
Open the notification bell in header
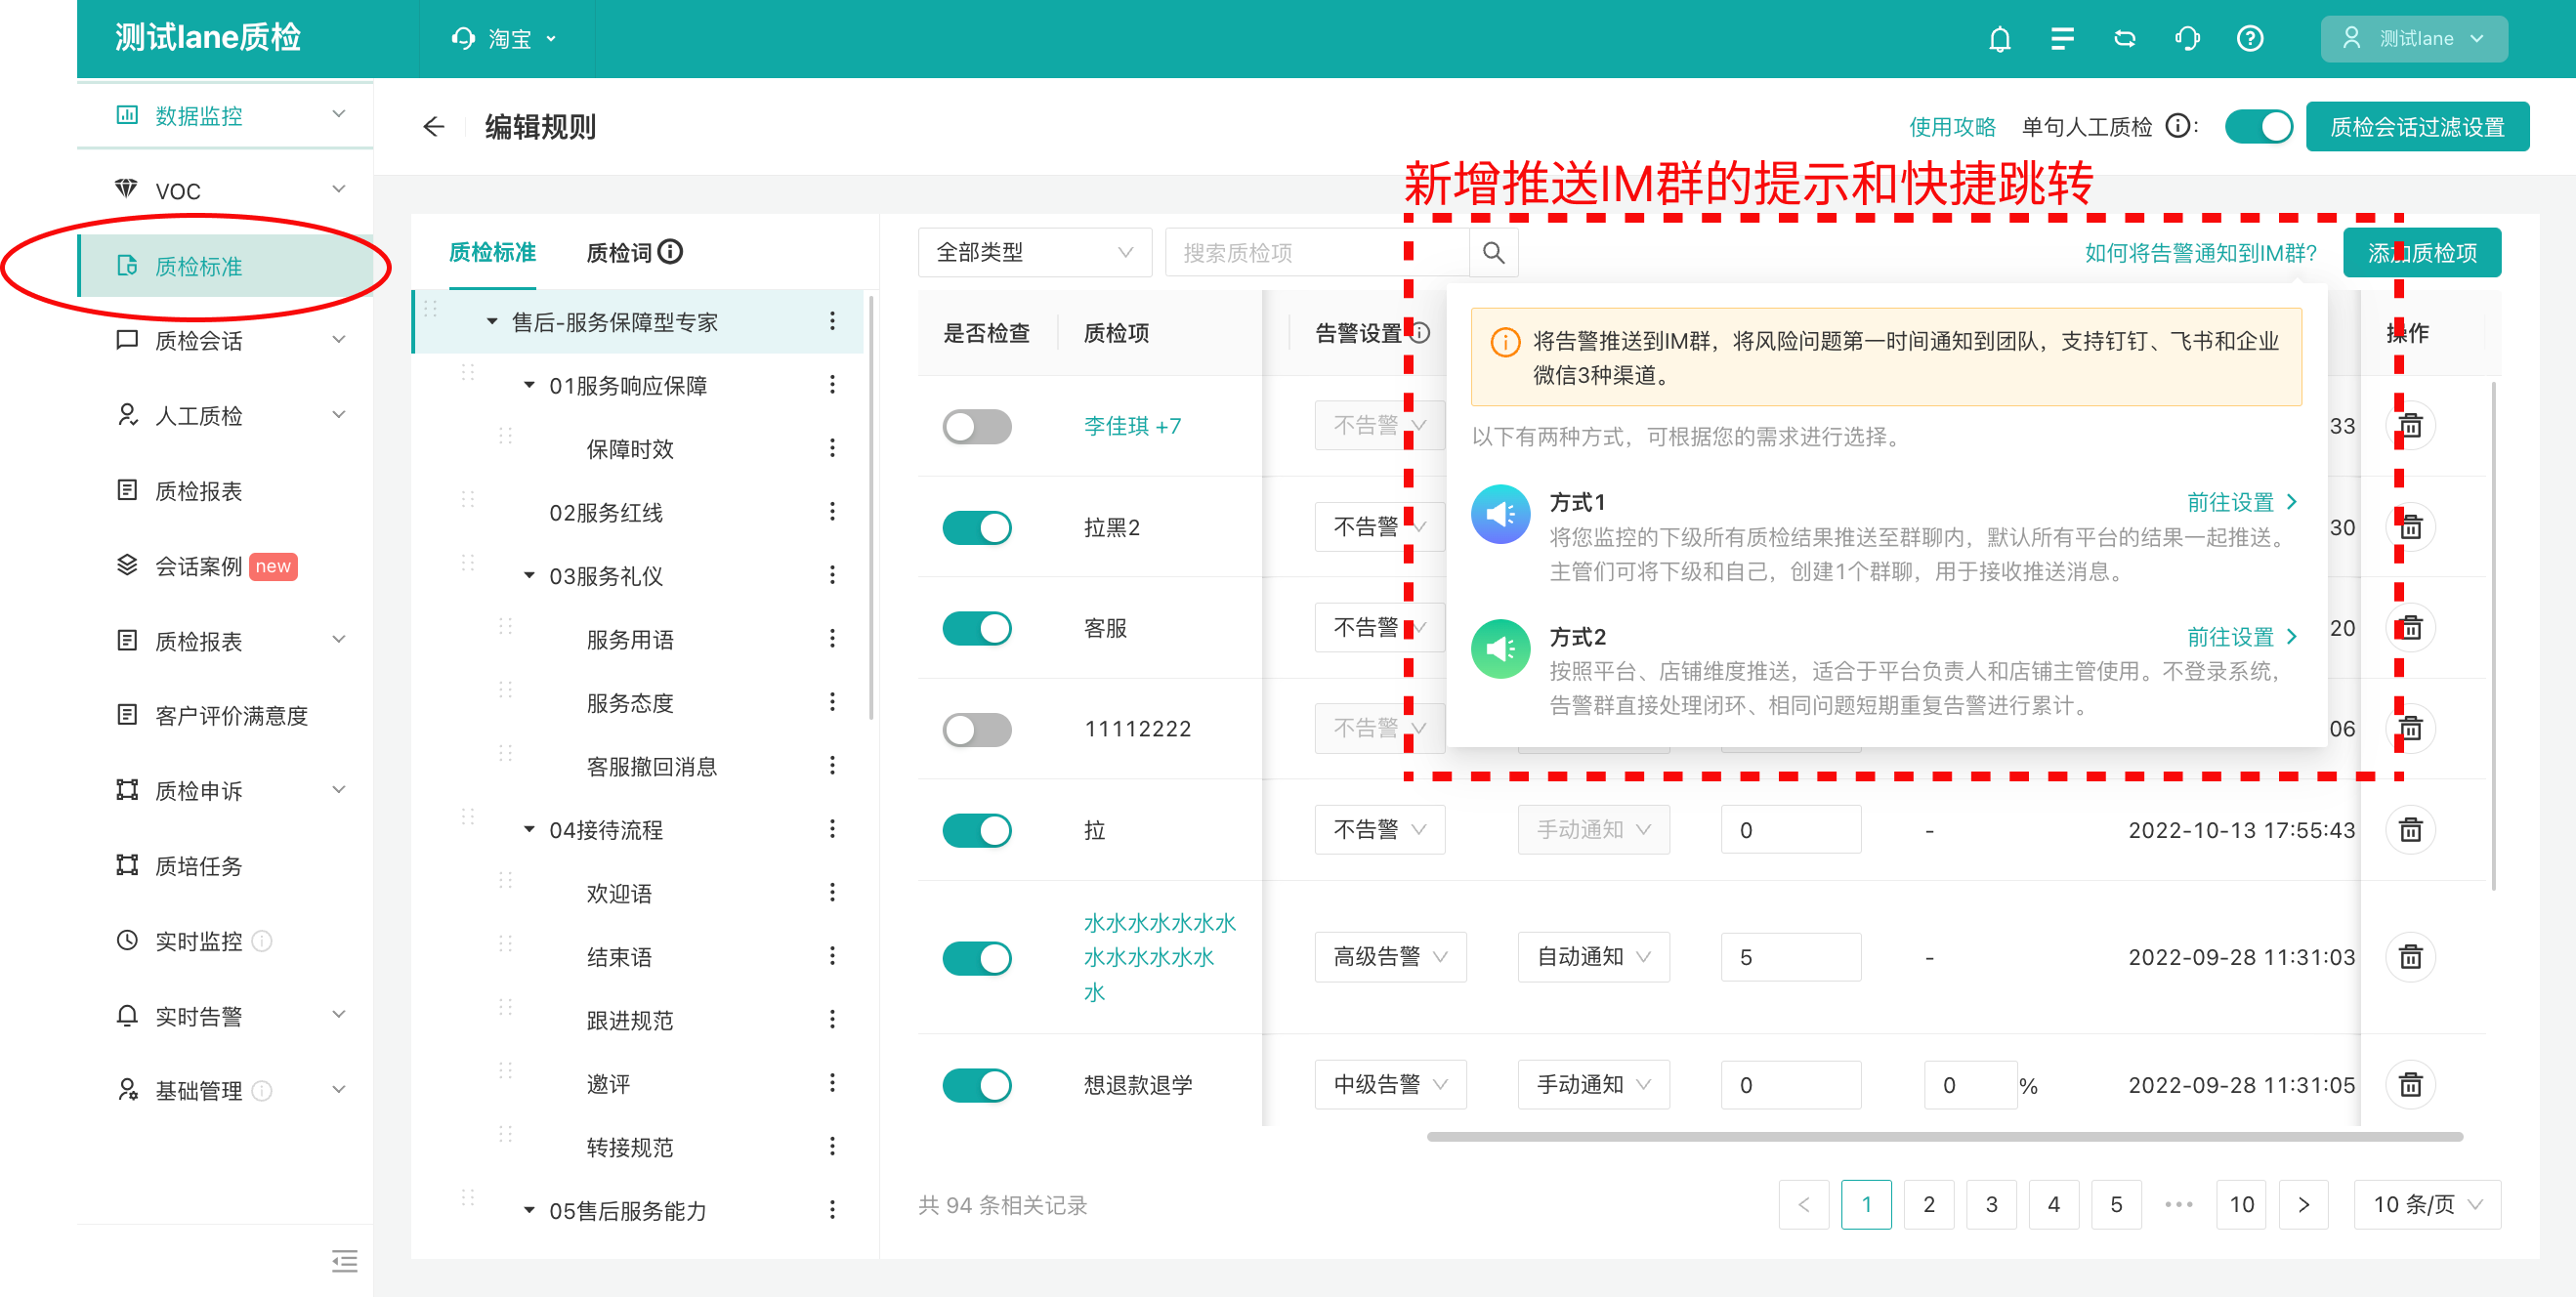tap(1999, 39)
